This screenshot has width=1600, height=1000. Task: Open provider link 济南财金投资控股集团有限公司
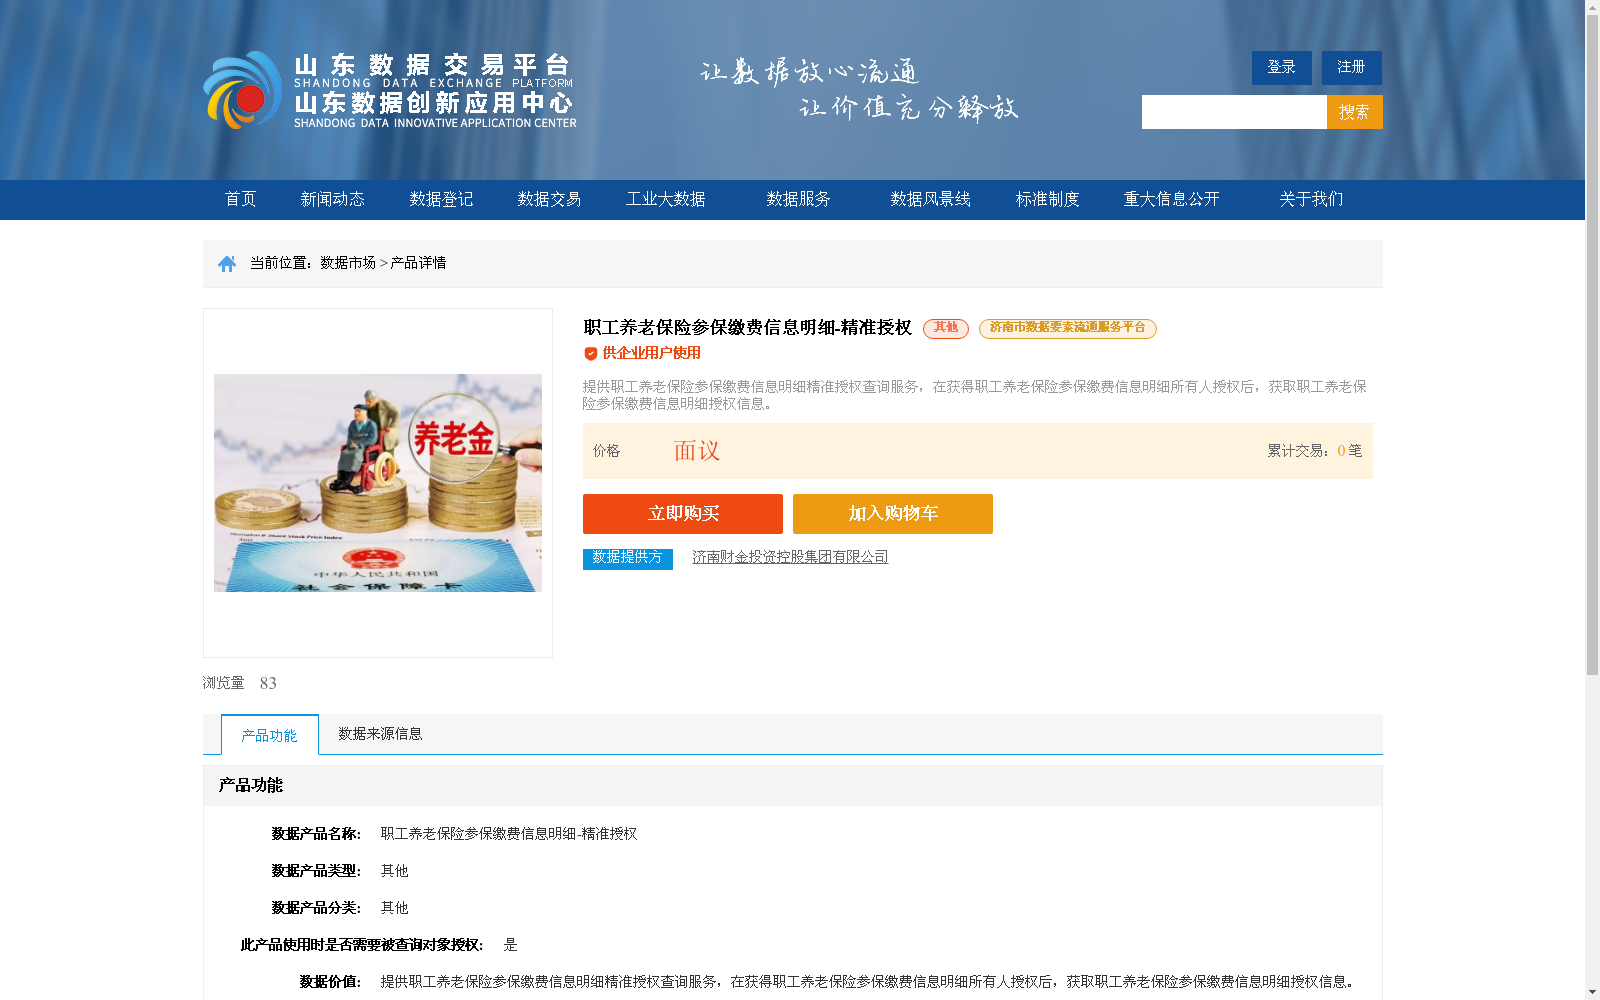click(x=790, y=557)
